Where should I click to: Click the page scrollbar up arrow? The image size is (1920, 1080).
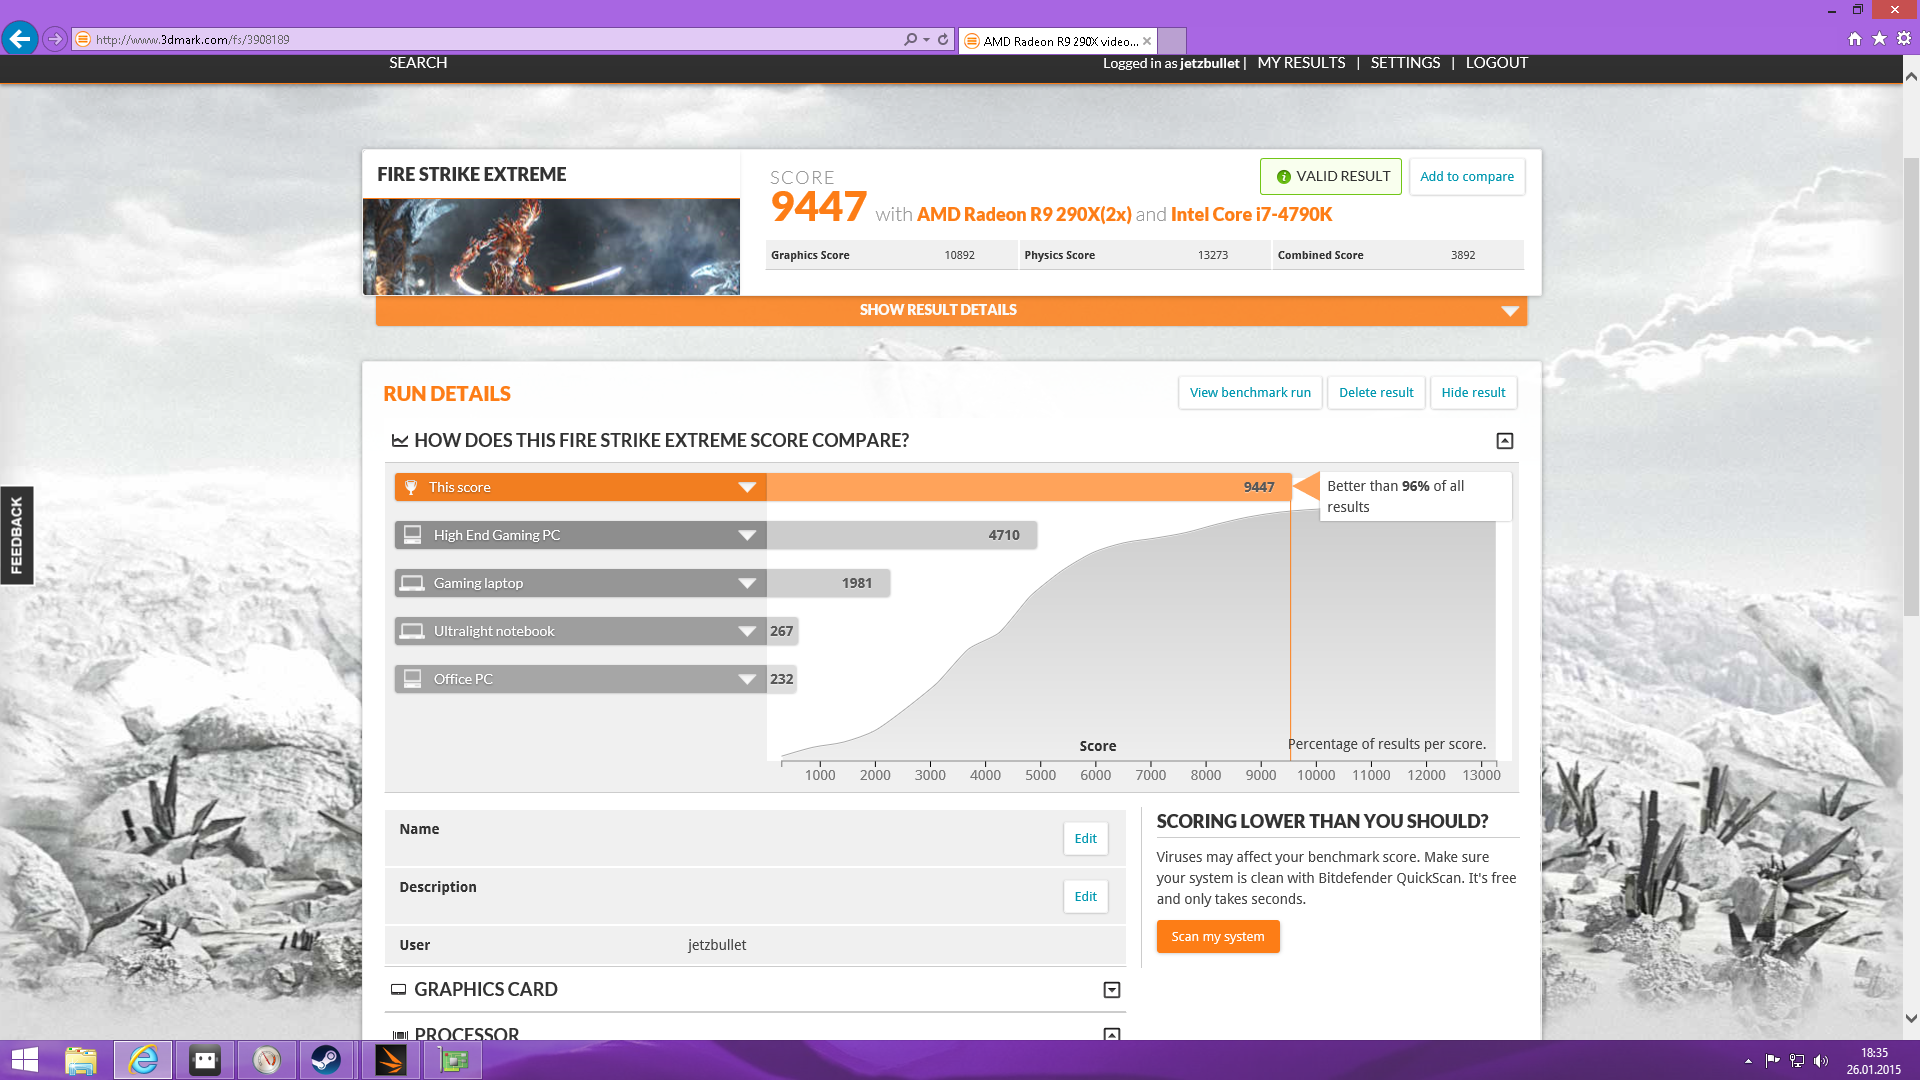[x=1911, y=77]
